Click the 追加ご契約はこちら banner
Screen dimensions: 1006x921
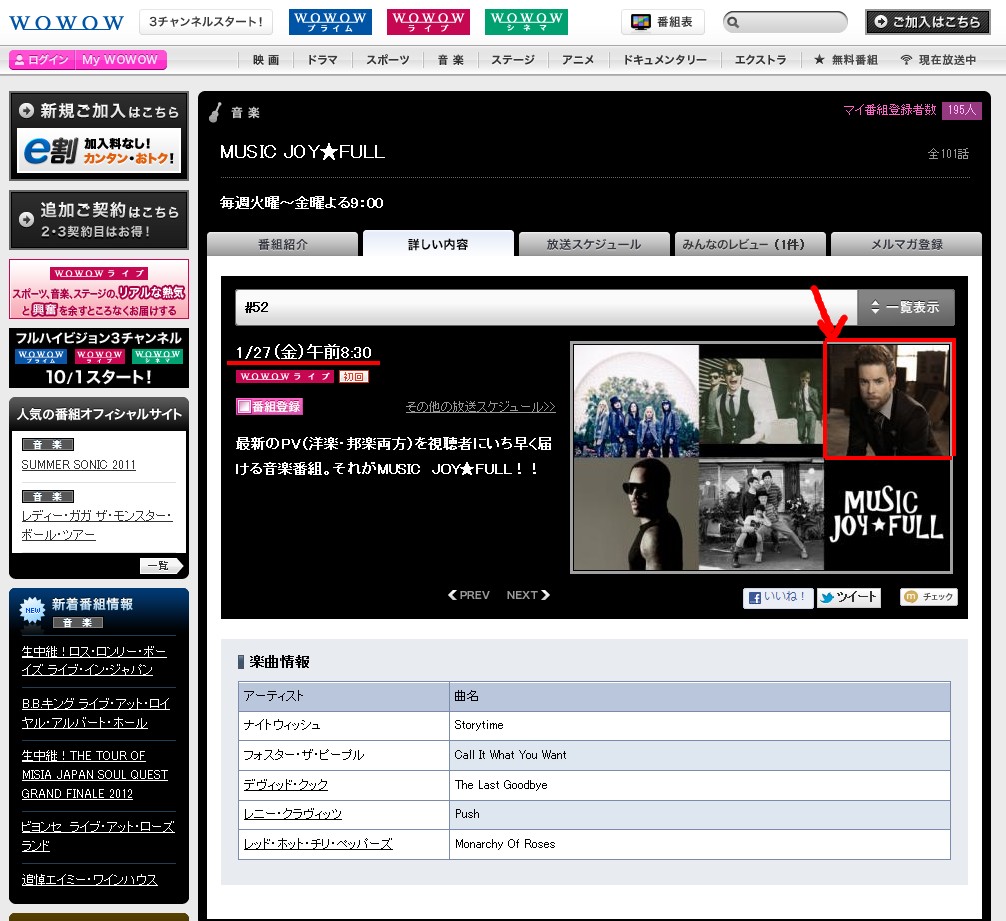click(99, 220)
